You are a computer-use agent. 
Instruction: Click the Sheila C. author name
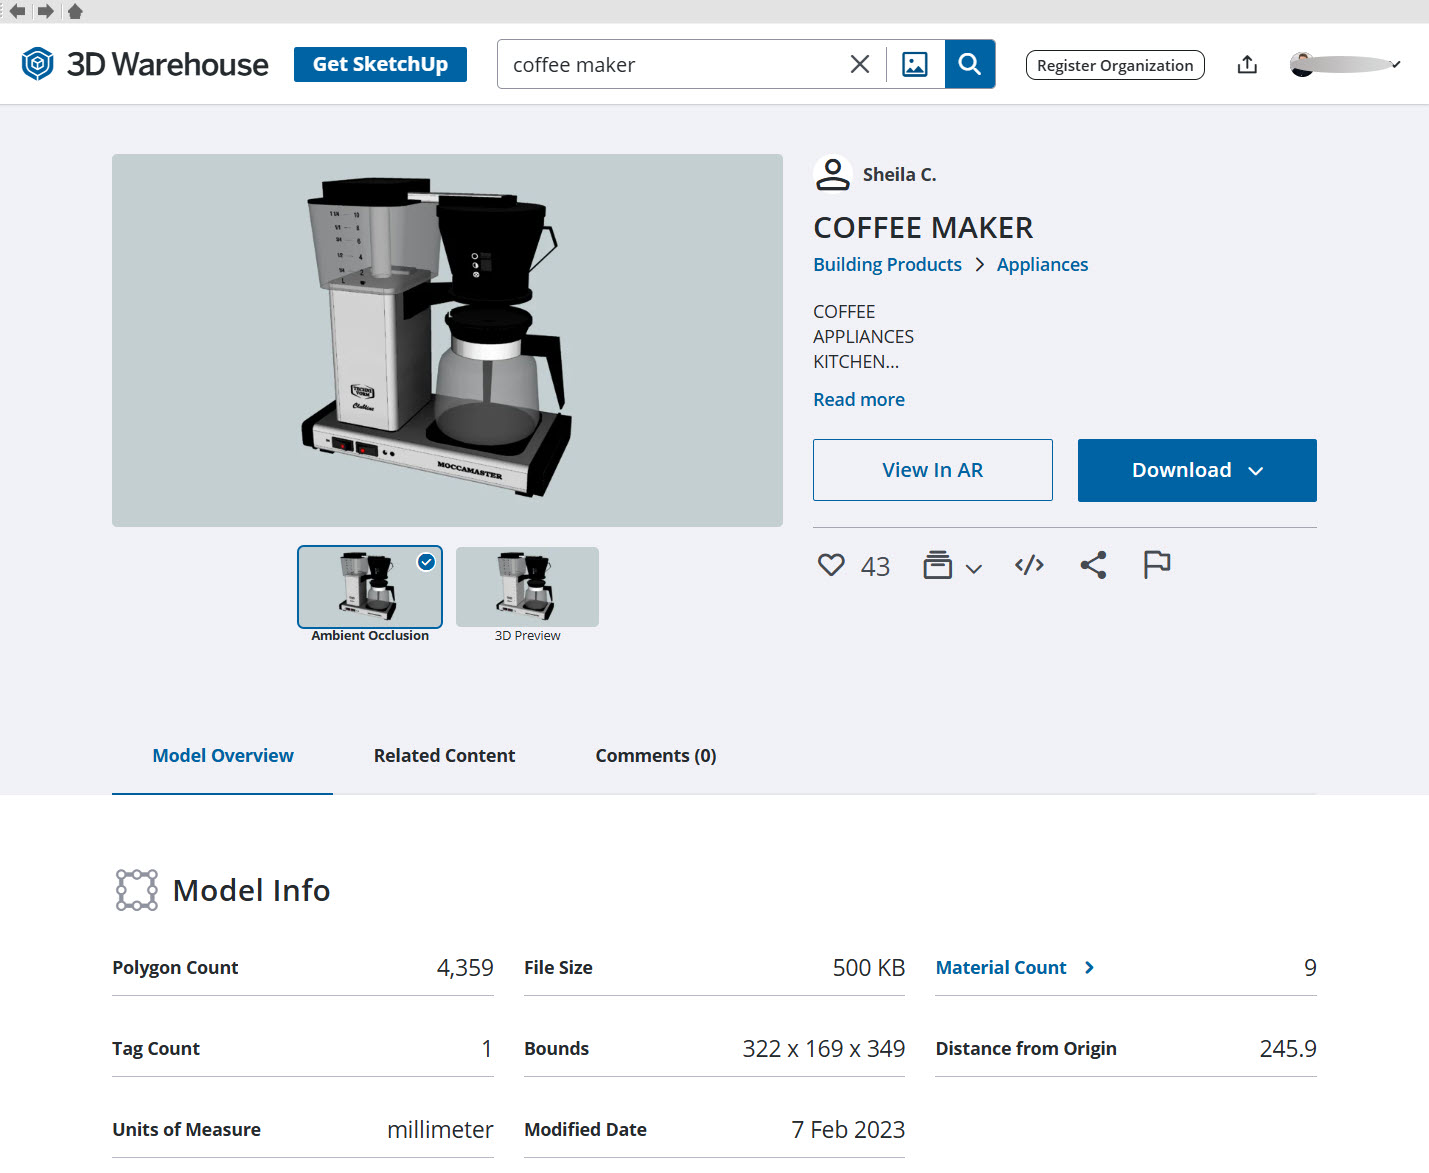coord(900,174)
